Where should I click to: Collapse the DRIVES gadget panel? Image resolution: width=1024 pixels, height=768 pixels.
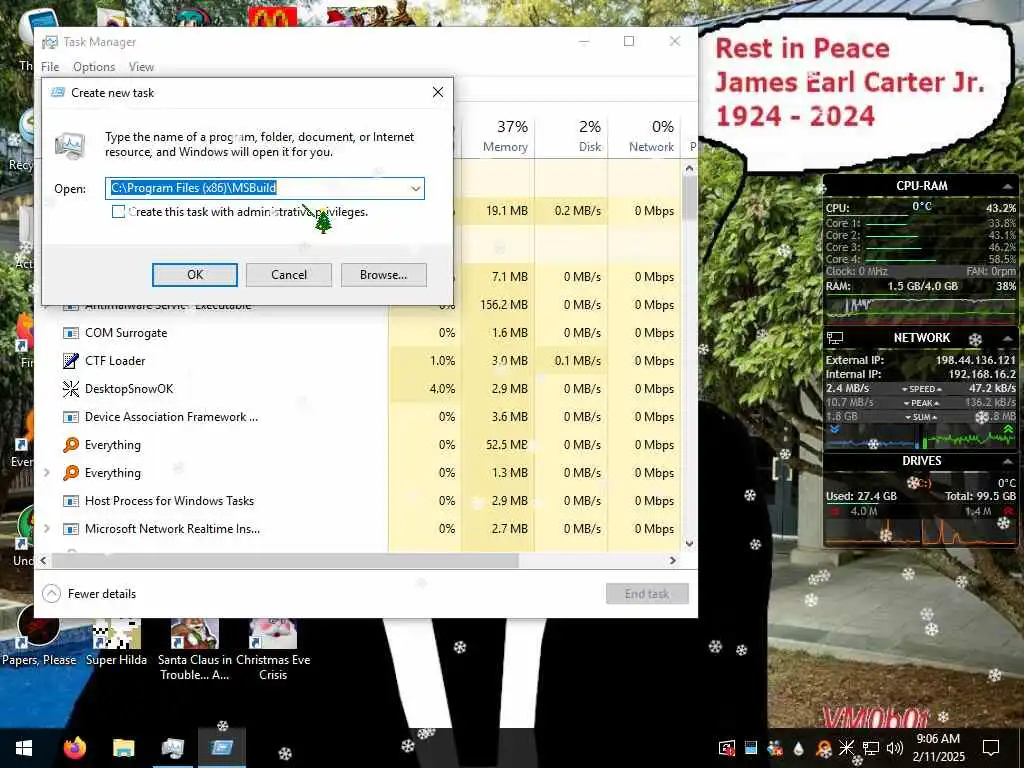tap(1008, 461)
